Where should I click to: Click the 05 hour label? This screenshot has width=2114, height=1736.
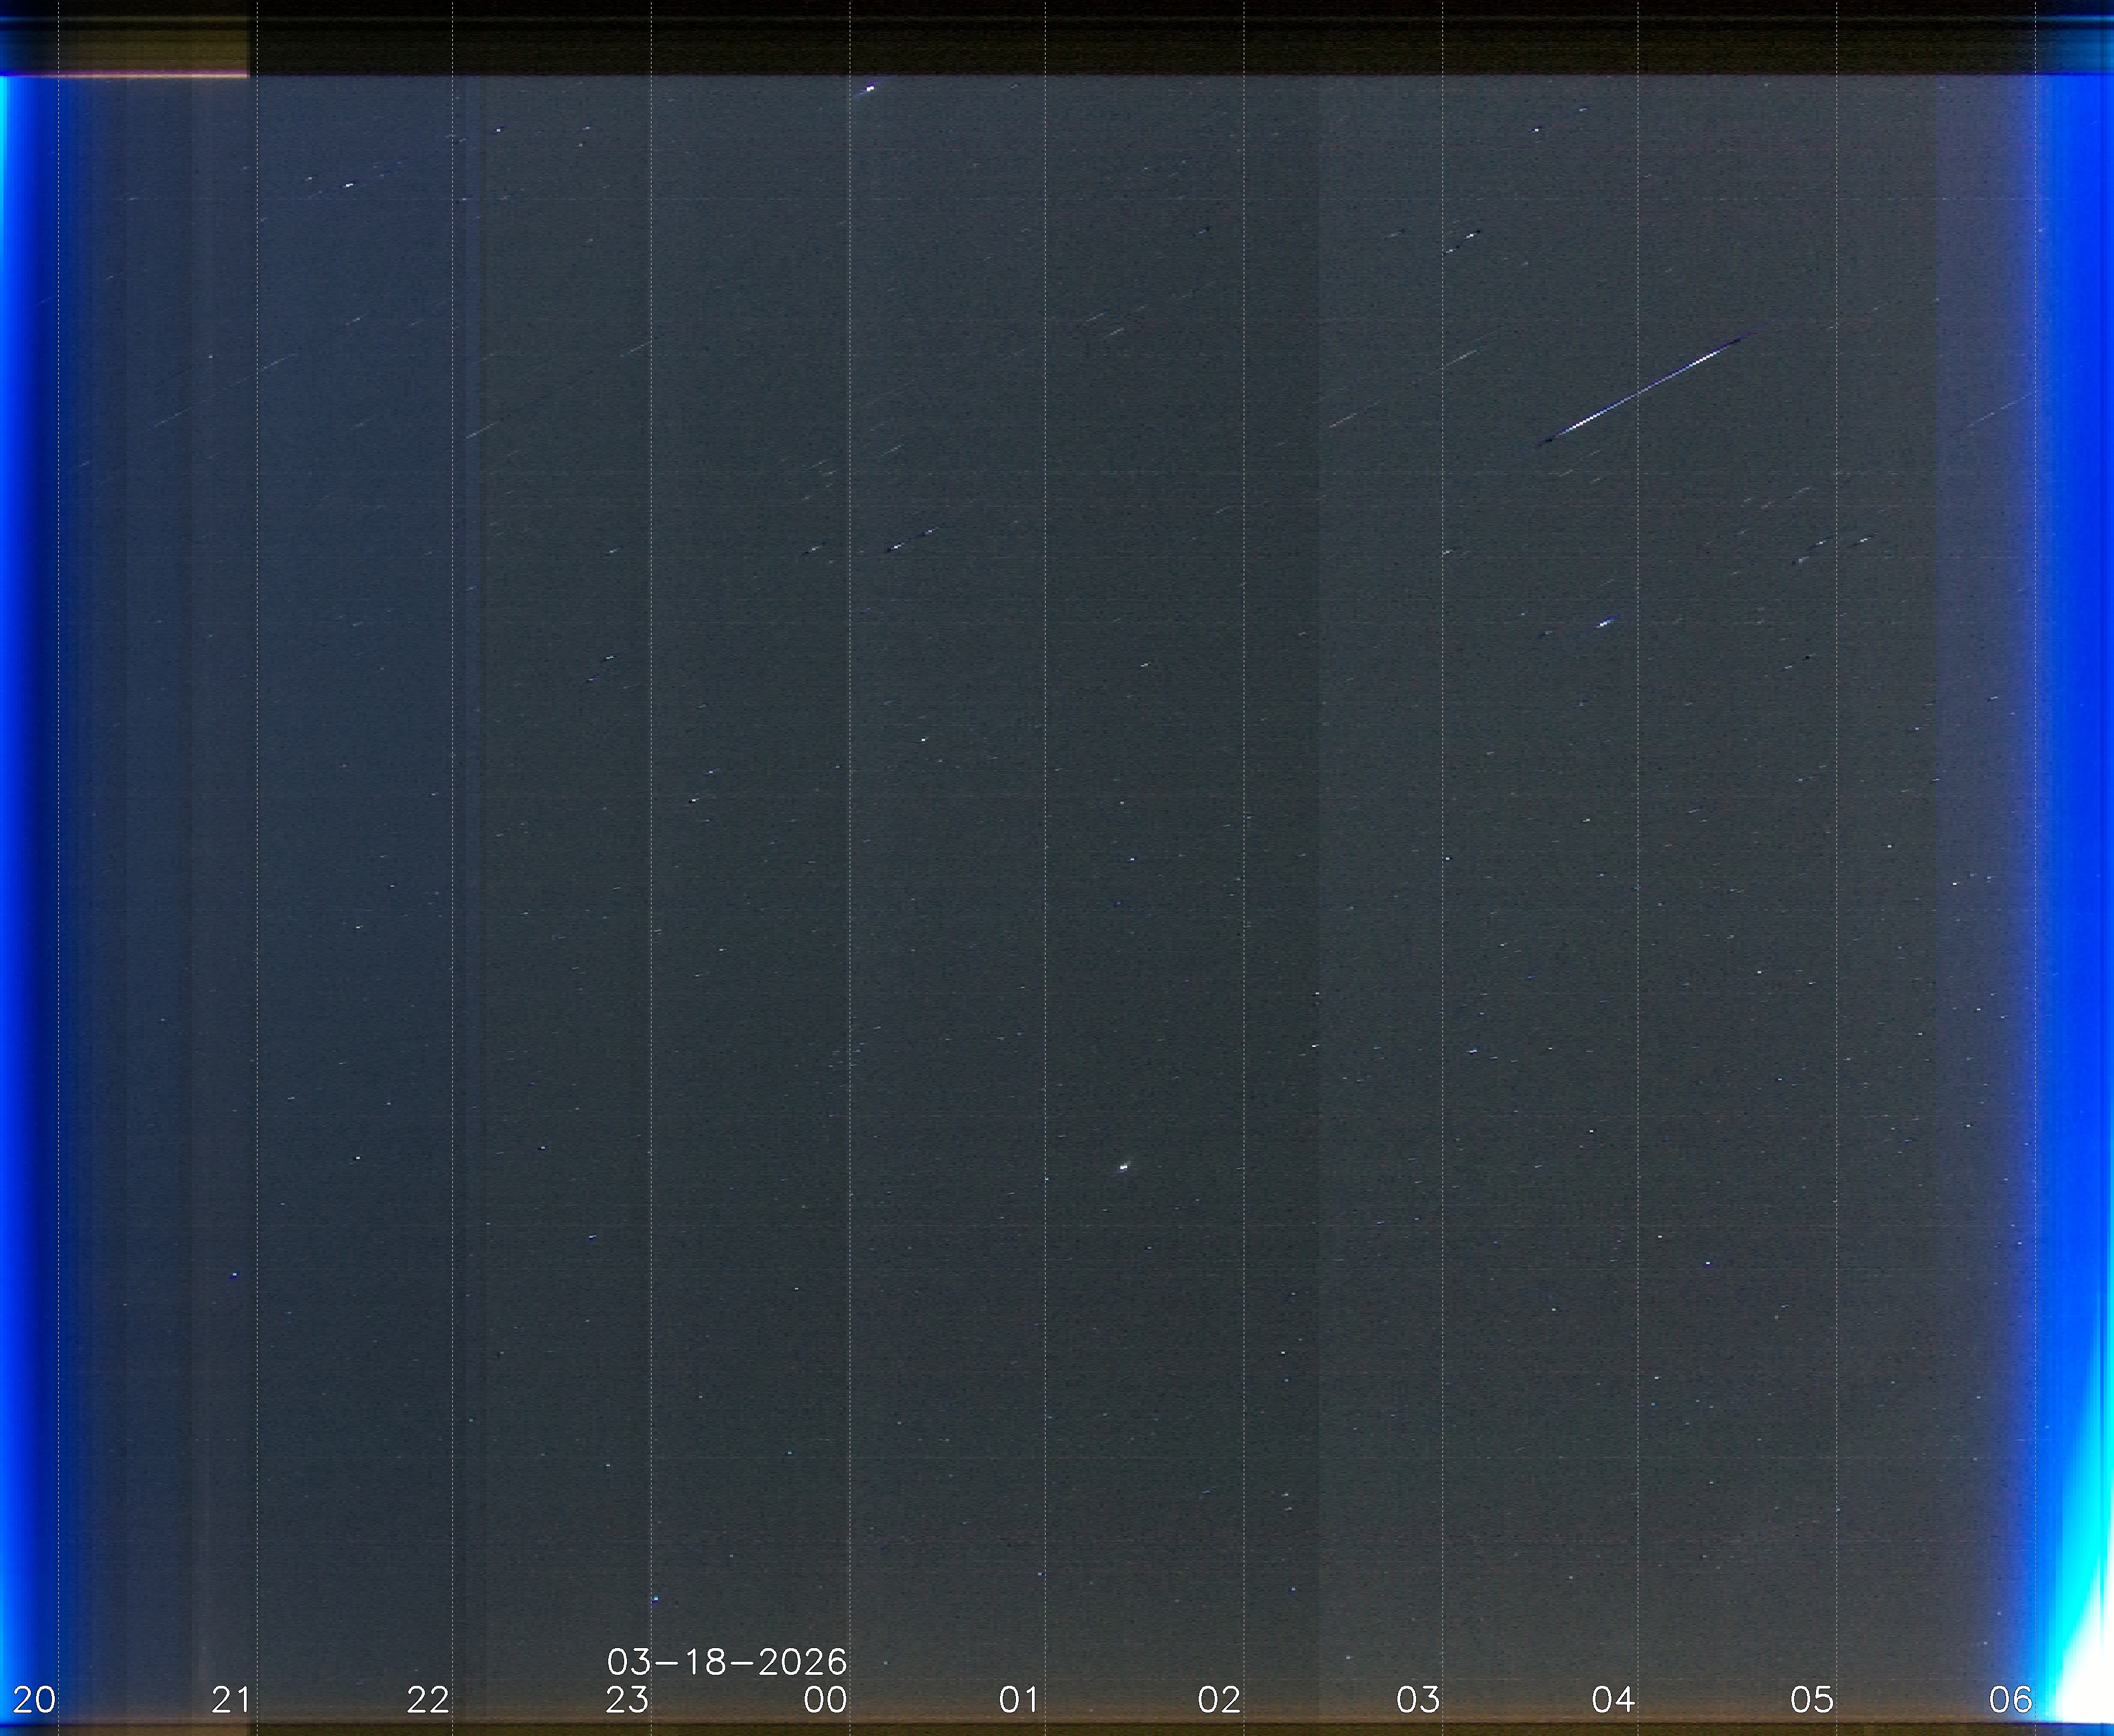point(1812,1699)
